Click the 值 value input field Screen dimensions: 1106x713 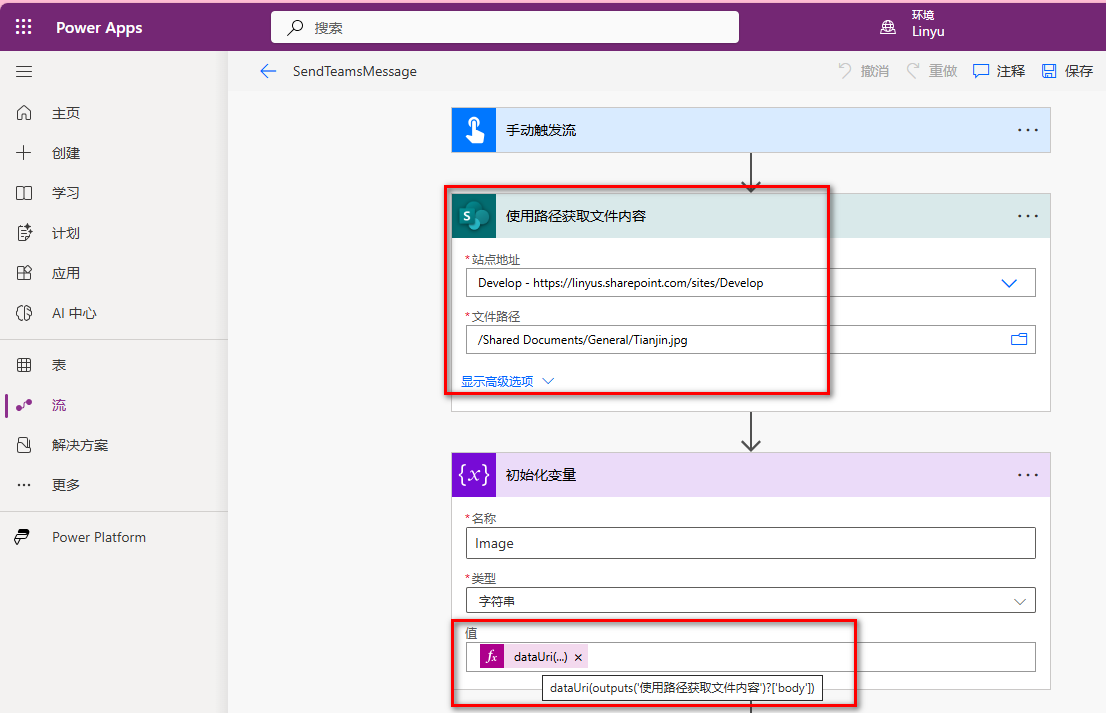(750, 657)
